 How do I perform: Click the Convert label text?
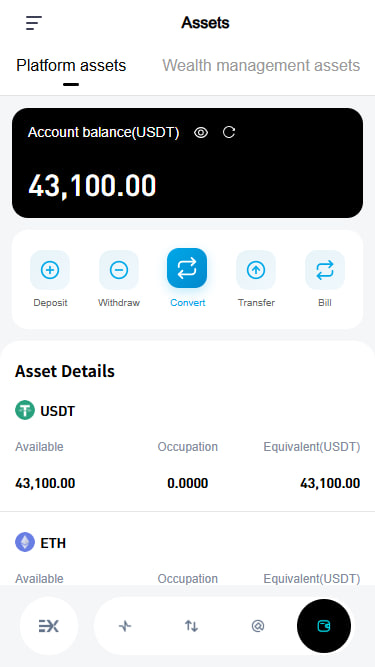[x=188, y=303]
